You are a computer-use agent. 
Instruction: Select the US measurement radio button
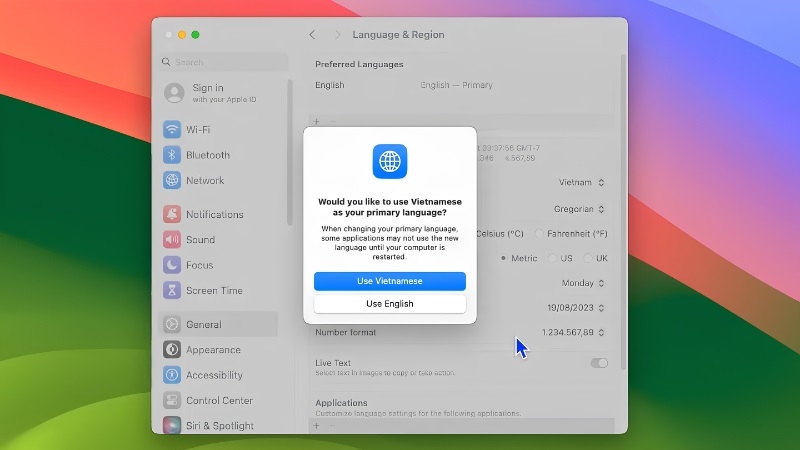pyautogui.click(x=552, y=258)
